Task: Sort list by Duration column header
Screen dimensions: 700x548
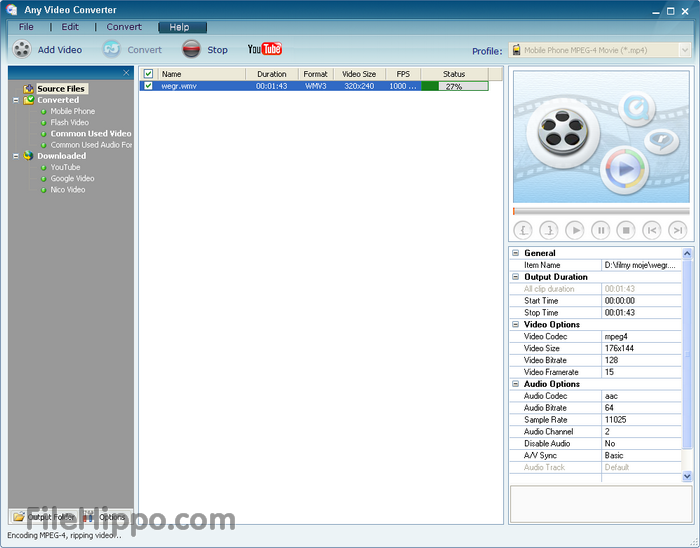Action: (271, 74)
